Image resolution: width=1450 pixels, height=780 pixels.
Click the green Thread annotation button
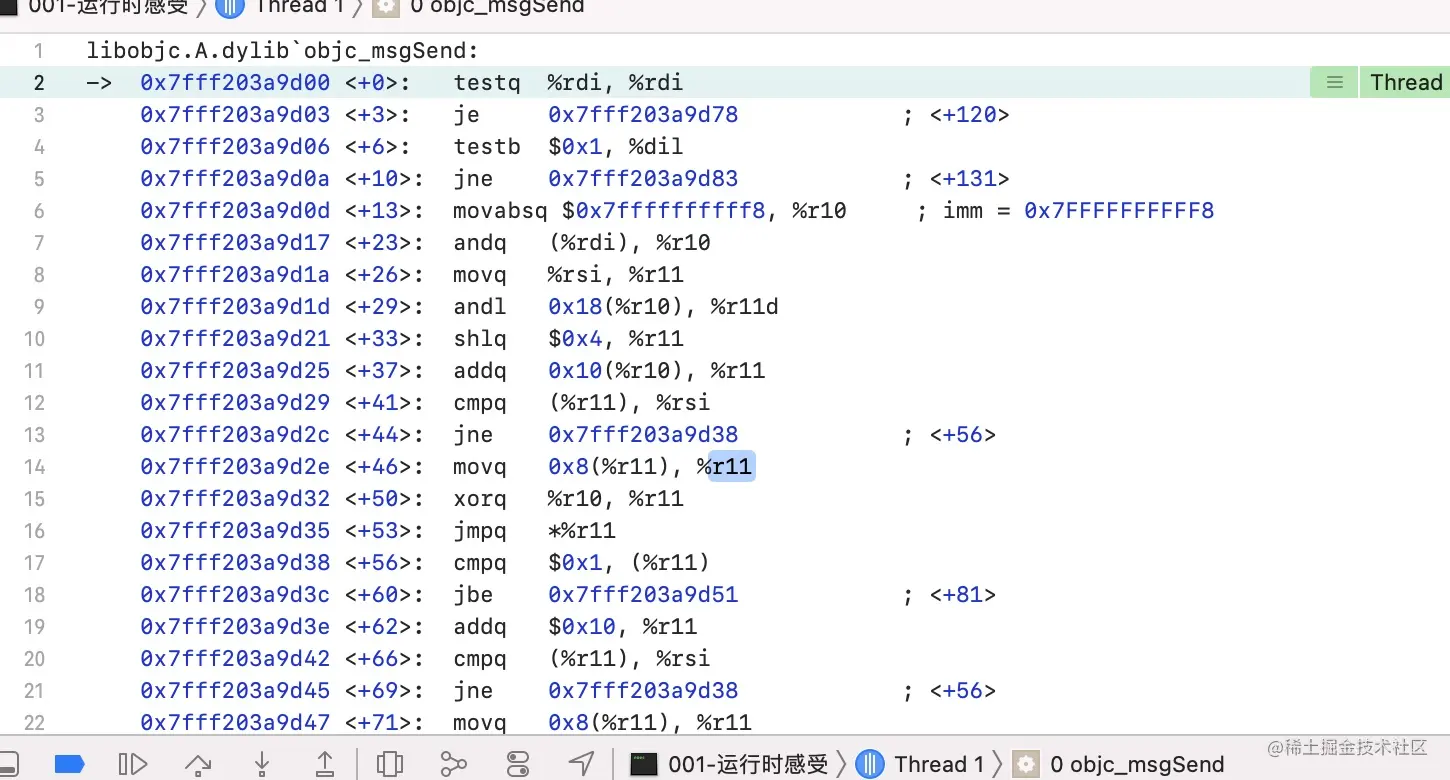pos(1404,82)
